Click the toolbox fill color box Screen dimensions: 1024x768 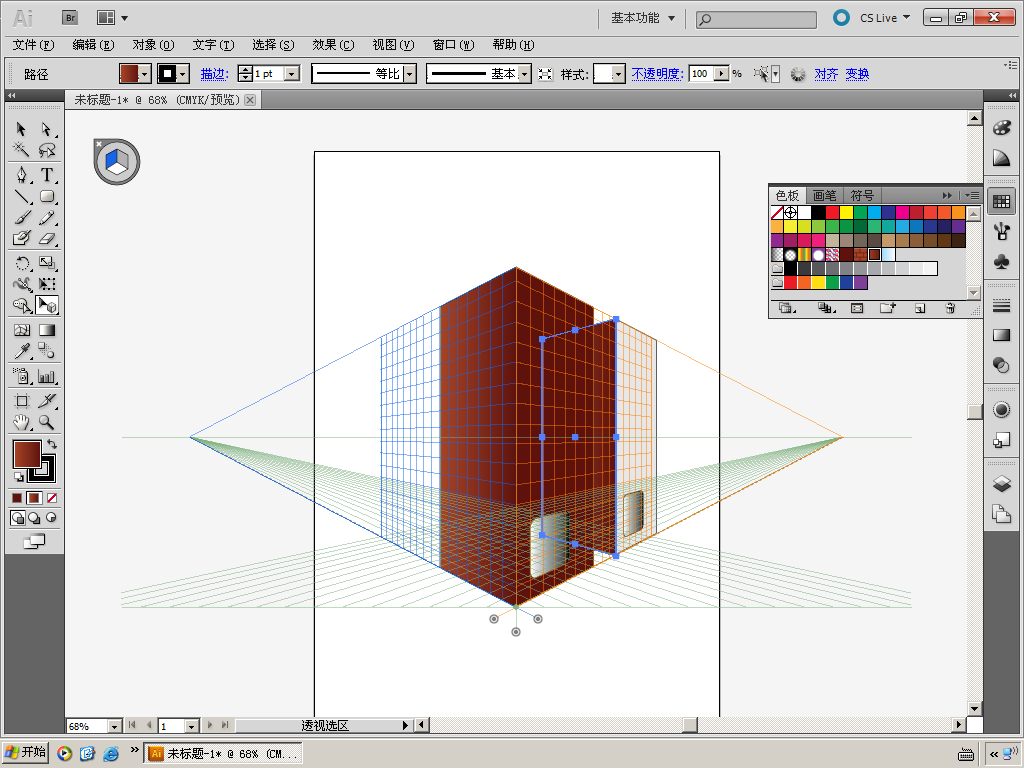click(27, 454)
